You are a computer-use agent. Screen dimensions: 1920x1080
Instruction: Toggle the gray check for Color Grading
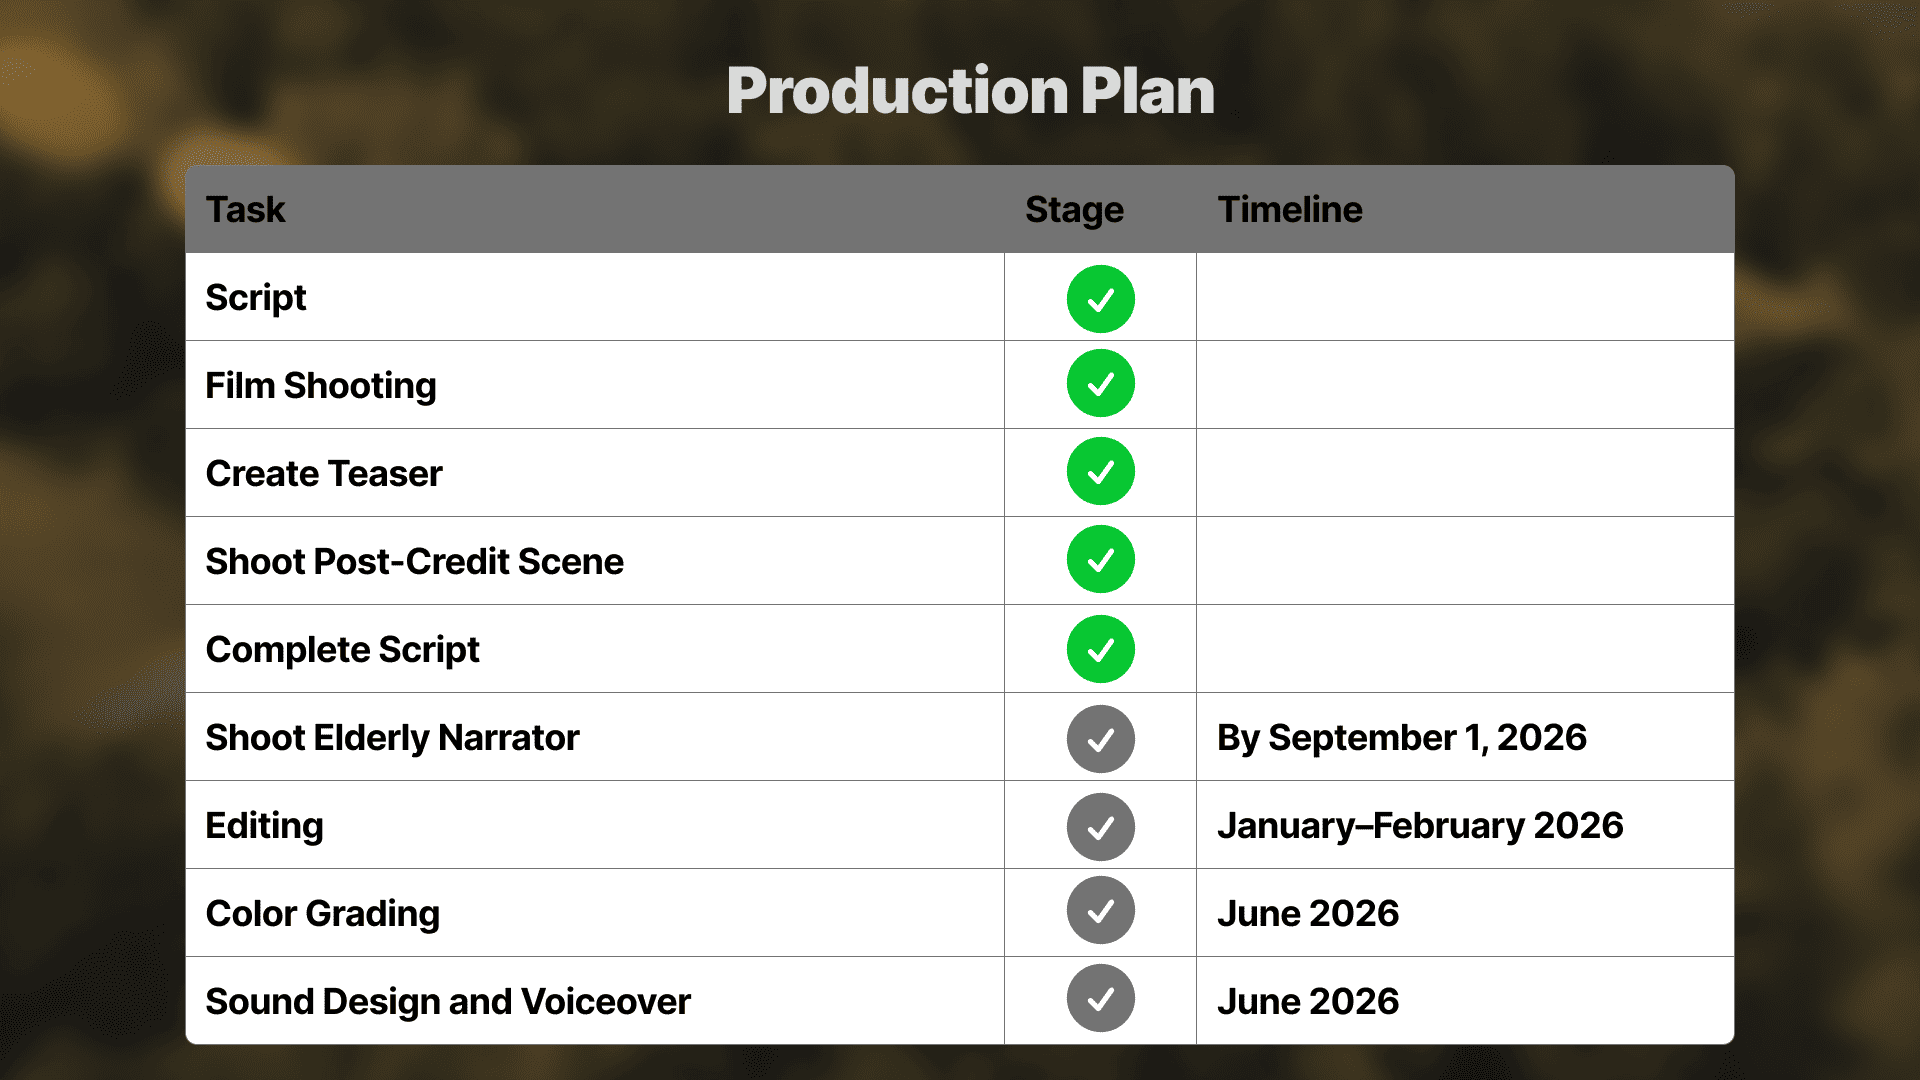(x=1100, y=910)
